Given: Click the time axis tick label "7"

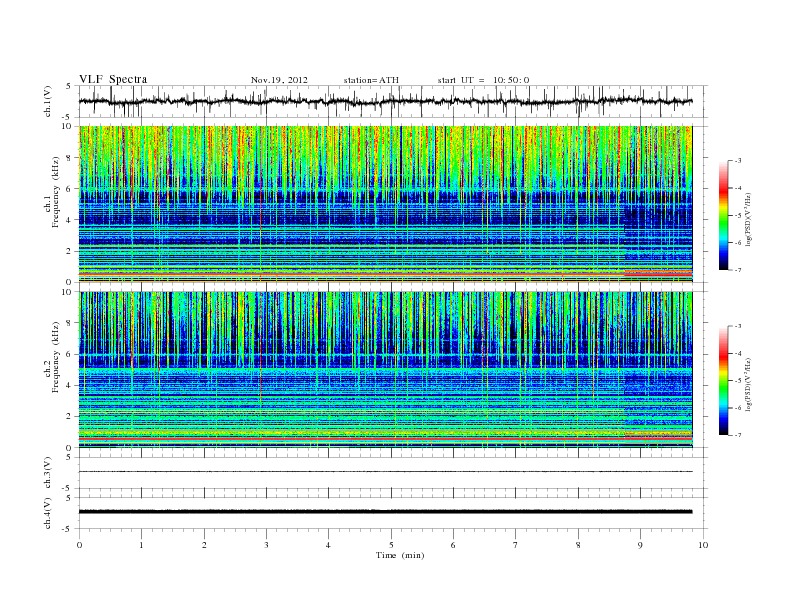Looking at the screenshot, I should (x=516, y=545).
